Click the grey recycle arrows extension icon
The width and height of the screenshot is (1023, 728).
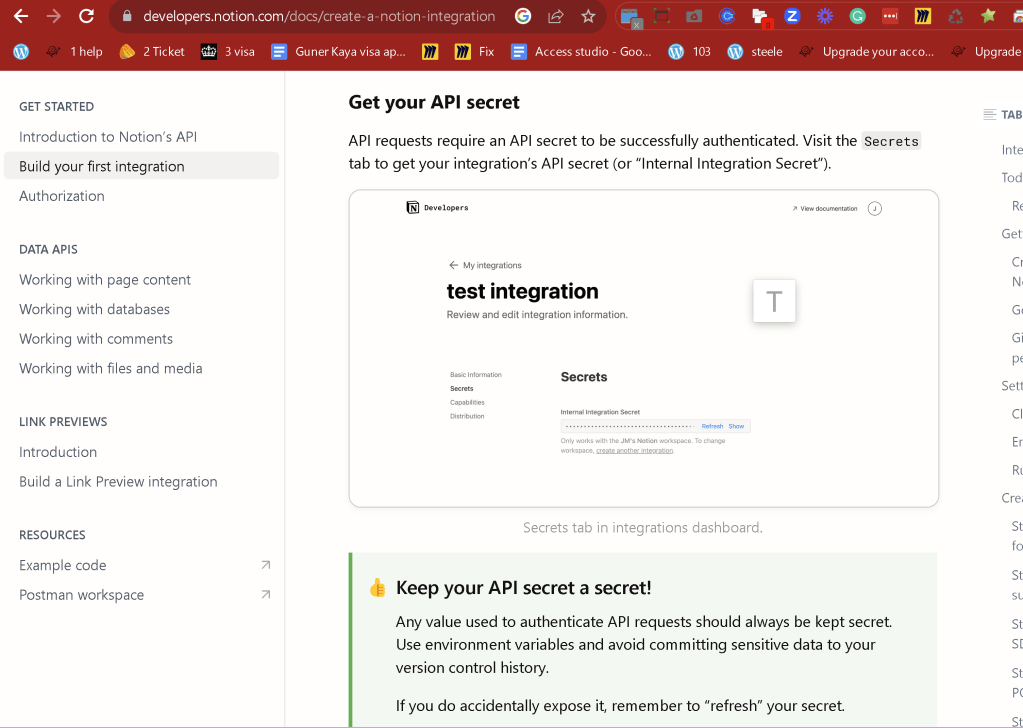(x=955, y=16)
